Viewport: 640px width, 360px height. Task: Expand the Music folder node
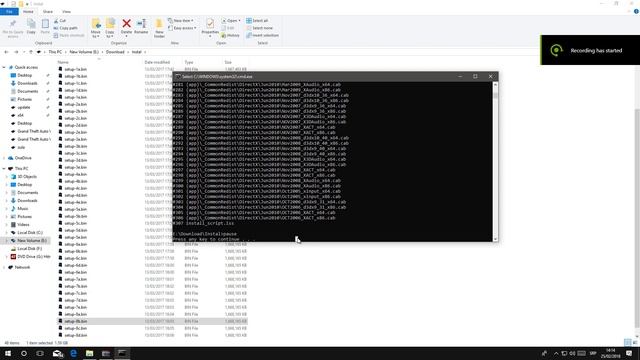pos(7,209)
